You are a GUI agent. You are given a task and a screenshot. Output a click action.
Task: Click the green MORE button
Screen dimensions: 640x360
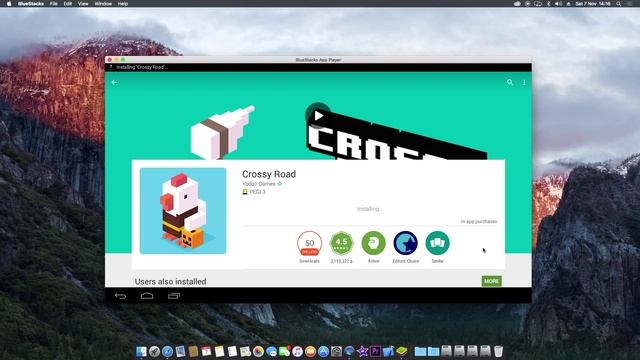pyautogui.click(x=491, y=281)
